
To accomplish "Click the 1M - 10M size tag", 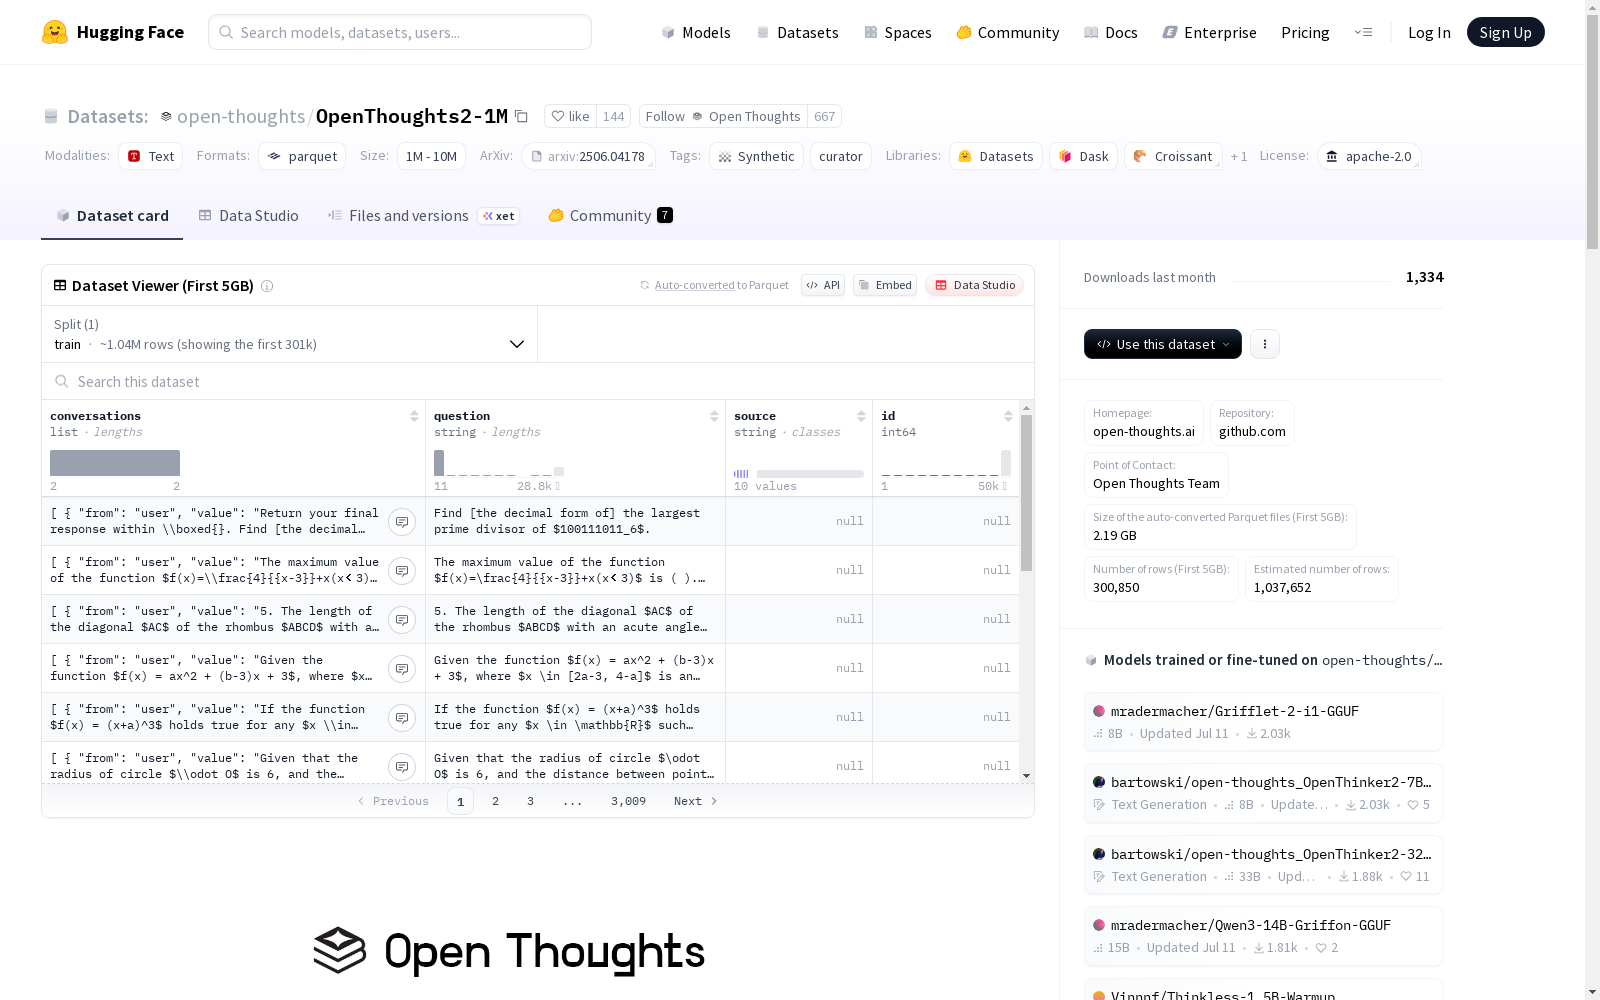I will click(431, 156).
